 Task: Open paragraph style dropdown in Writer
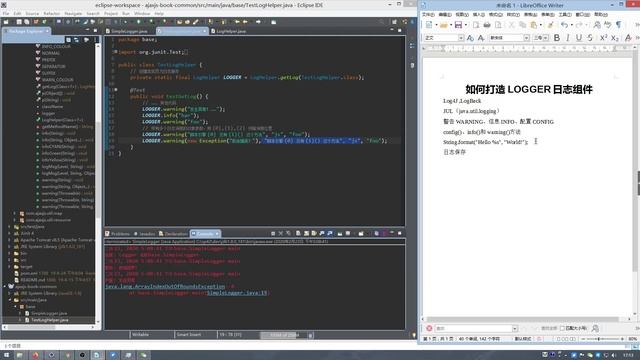coord(461,38)
